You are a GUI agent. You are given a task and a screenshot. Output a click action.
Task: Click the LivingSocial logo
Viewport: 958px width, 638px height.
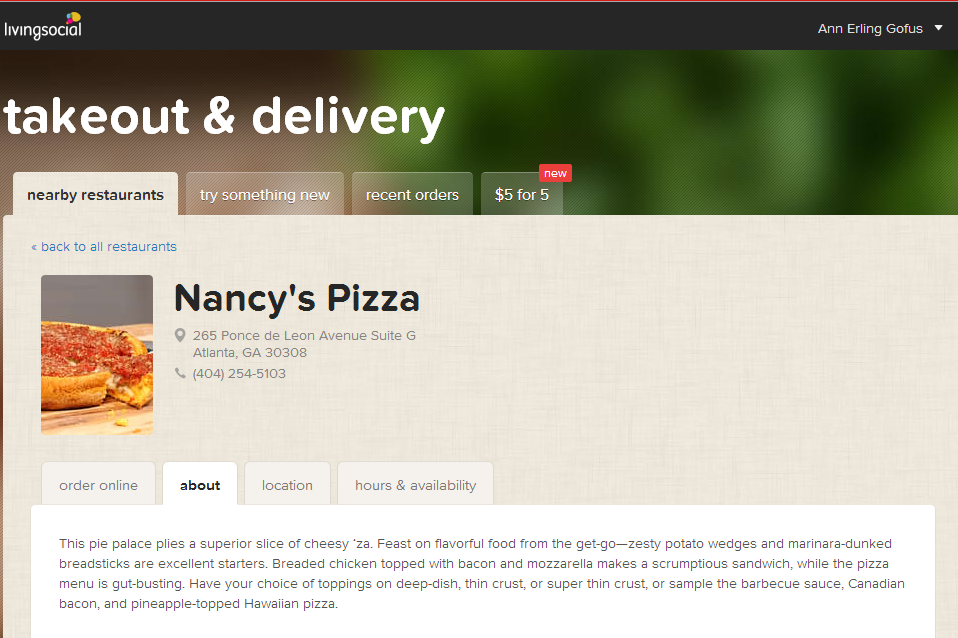click(43, 26)
